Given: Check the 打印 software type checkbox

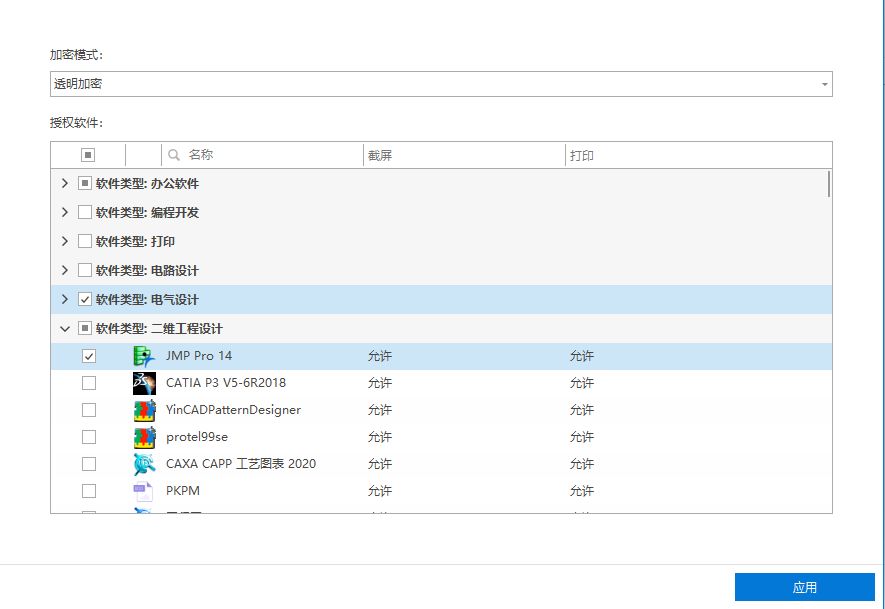Looking at the screenshot, I should click(x=85, y=242).
